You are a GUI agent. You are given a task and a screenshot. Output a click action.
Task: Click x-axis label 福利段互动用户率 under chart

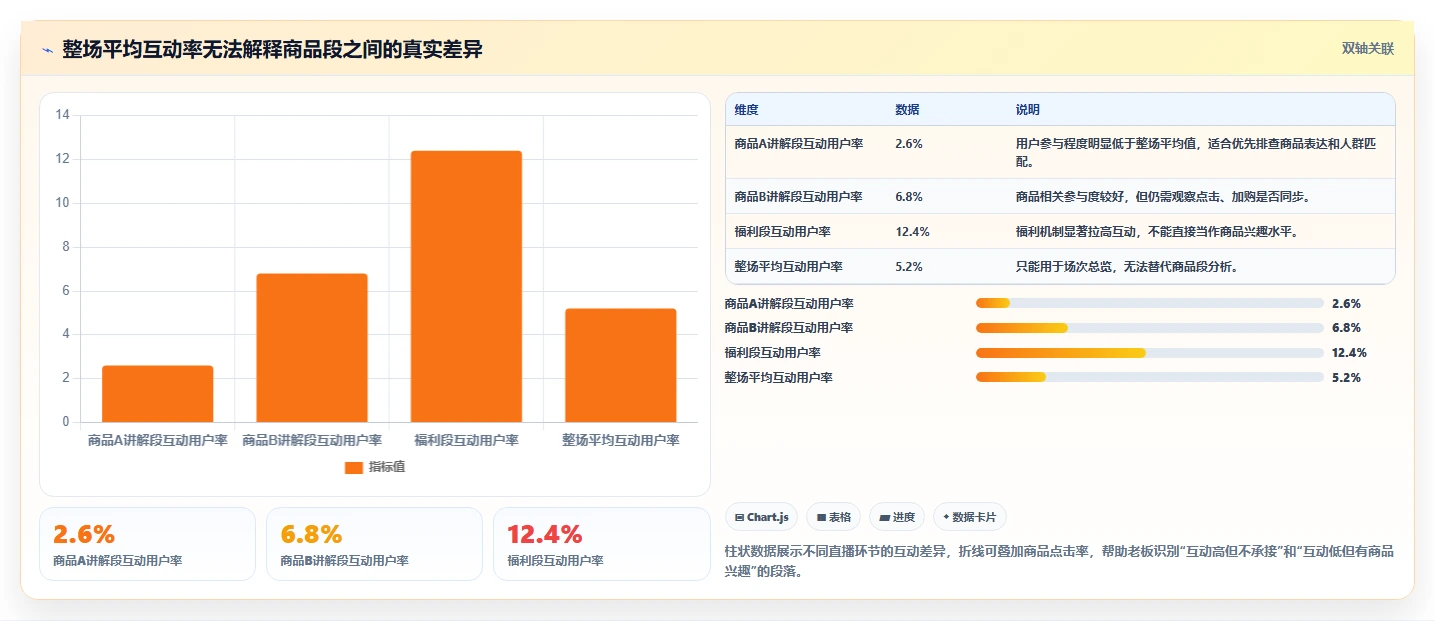pyautogui.click(x=466, y=440)
